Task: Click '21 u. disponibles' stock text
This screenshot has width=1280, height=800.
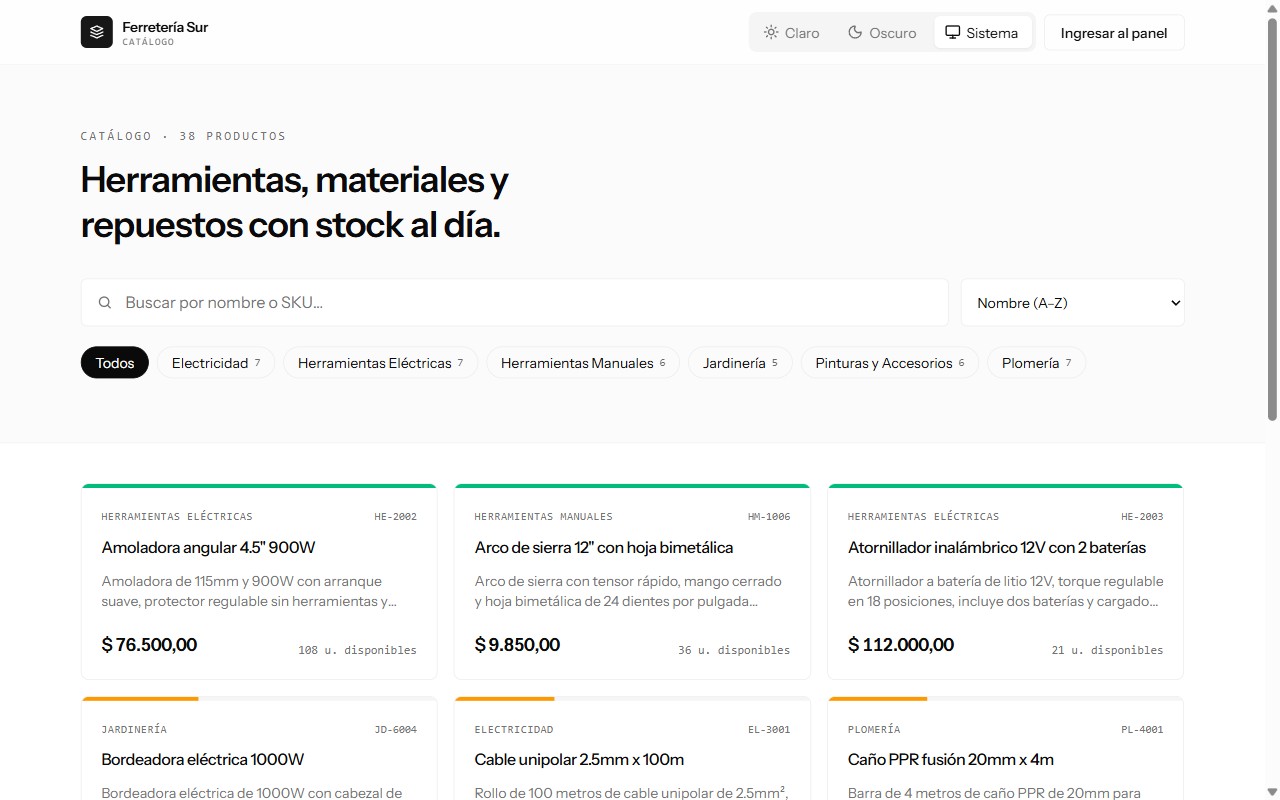Action: [1107, 650]
